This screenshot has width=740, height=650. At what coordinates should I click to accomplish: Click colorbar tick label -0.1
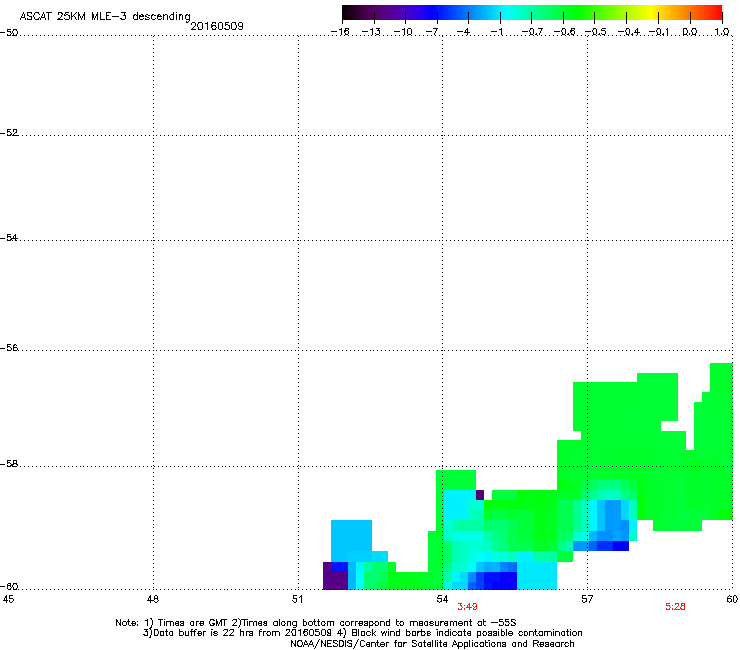tap(659, 32)
